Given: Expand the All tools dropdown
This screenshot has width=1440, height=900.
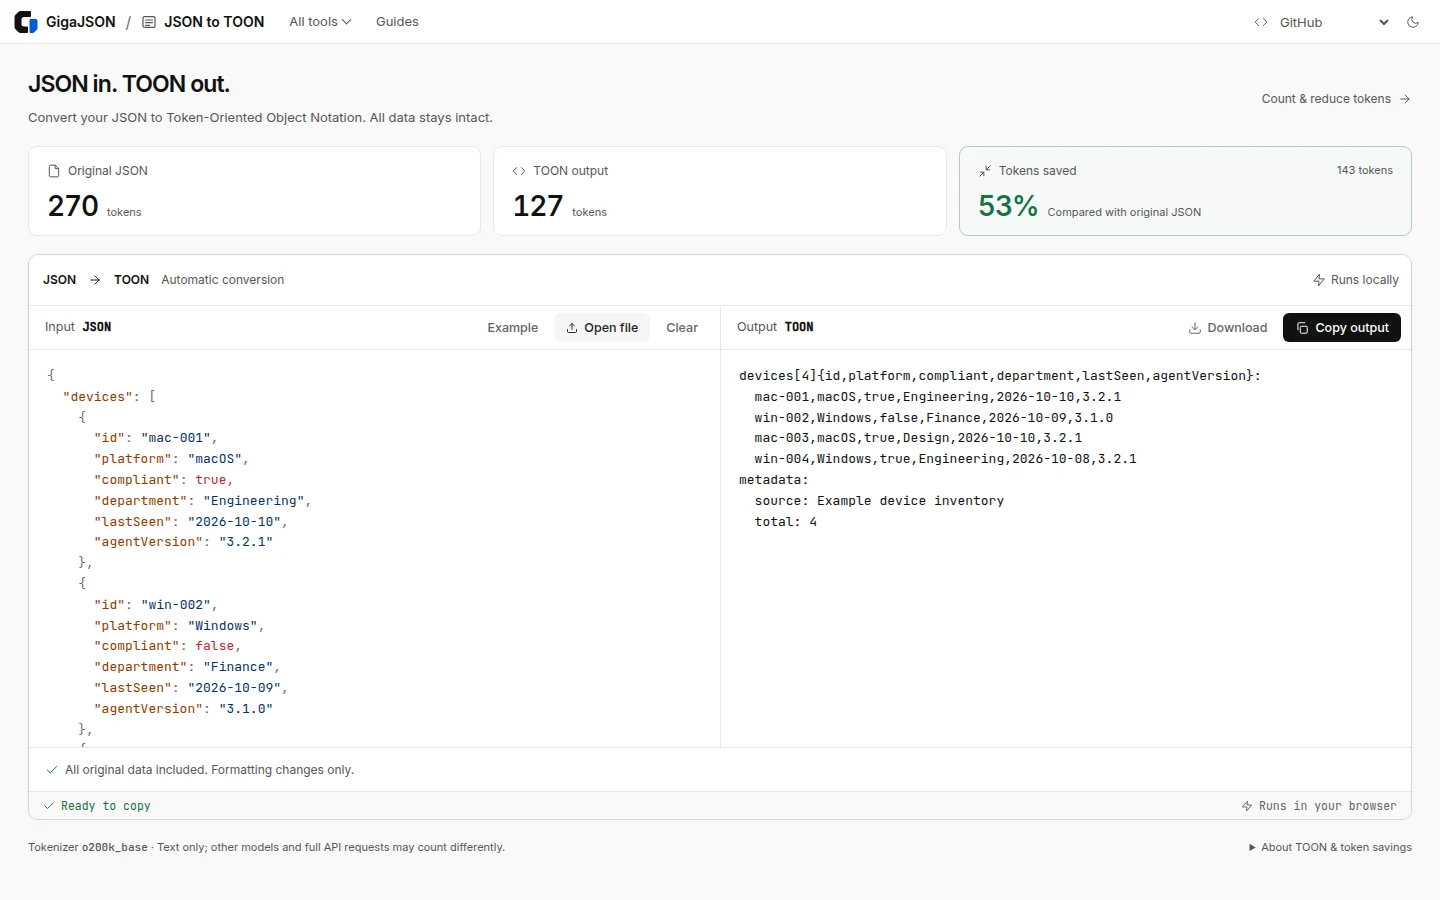Looking at the screenshot, I should coord(320,22).
